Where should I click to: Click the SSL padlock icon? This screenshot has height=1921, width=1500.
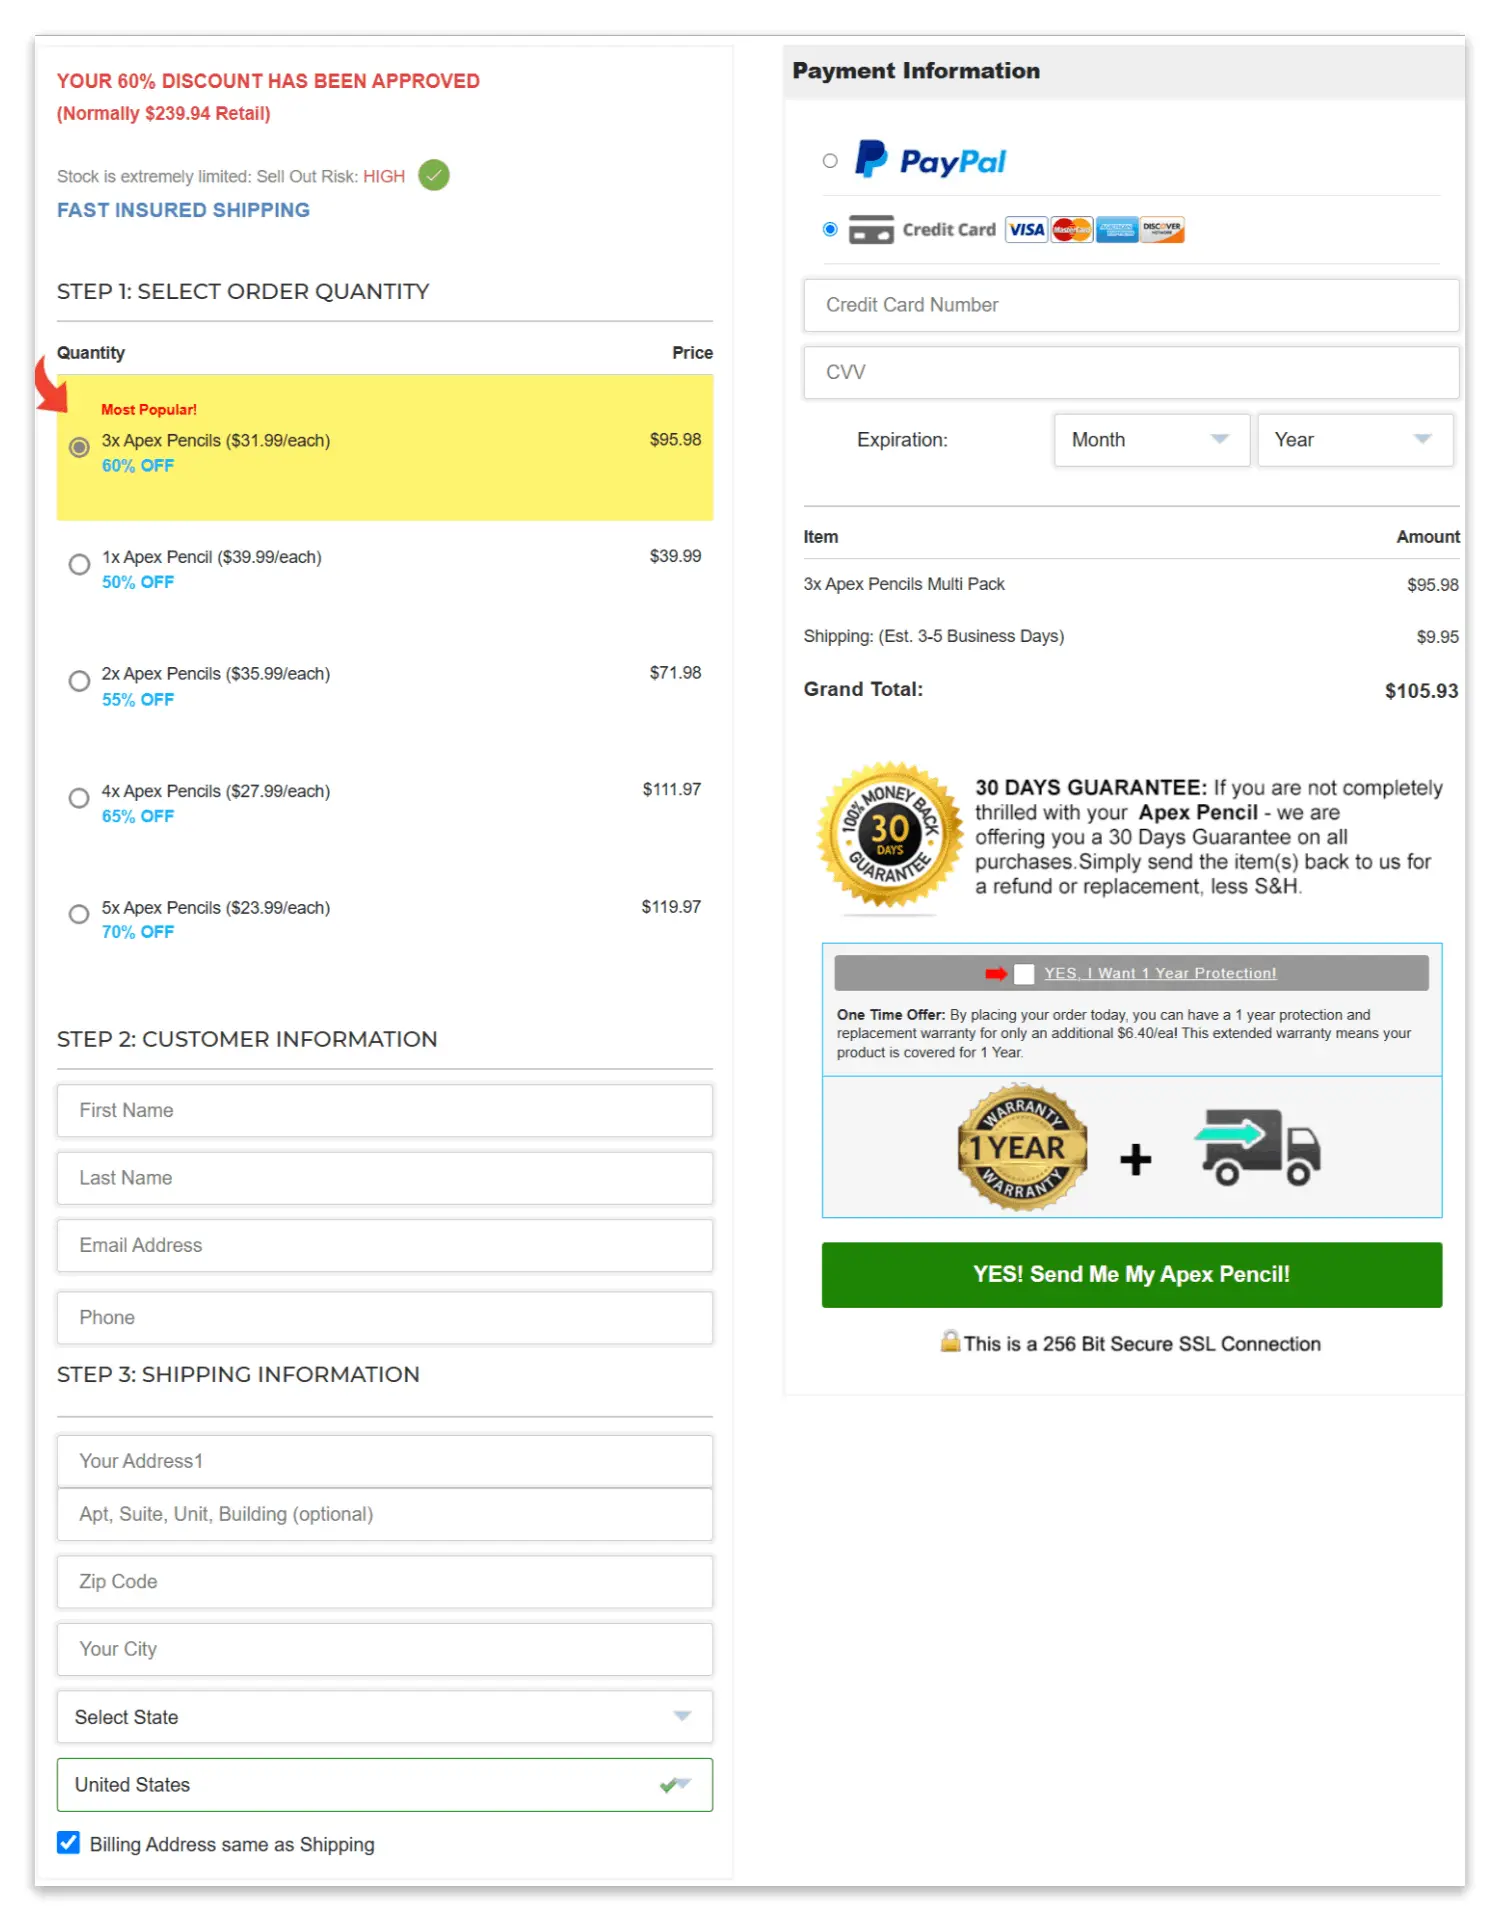pyautogui.click(x=950, y=1341)
